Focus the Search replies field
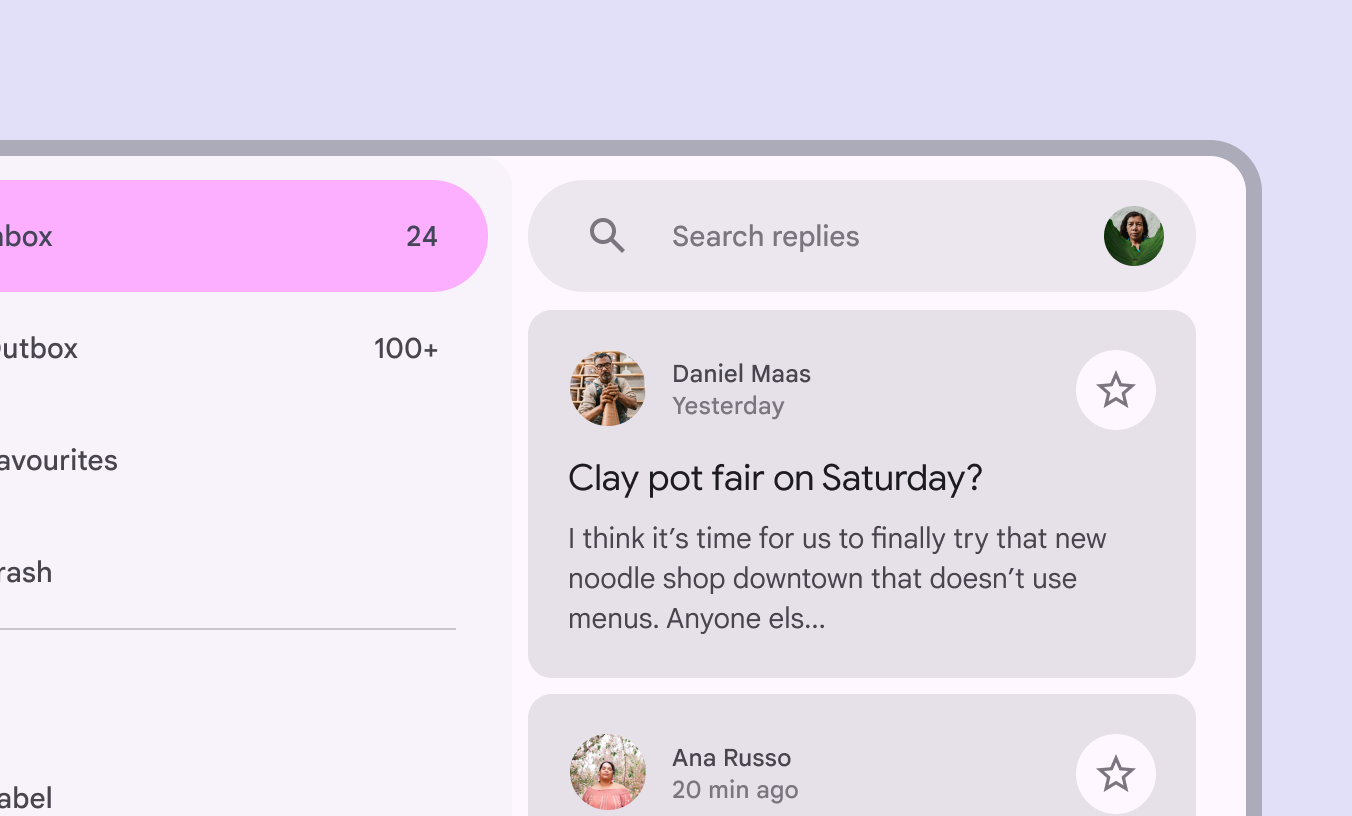The height and width of the screenshot is (816, 1352). [x=765, y=236]
